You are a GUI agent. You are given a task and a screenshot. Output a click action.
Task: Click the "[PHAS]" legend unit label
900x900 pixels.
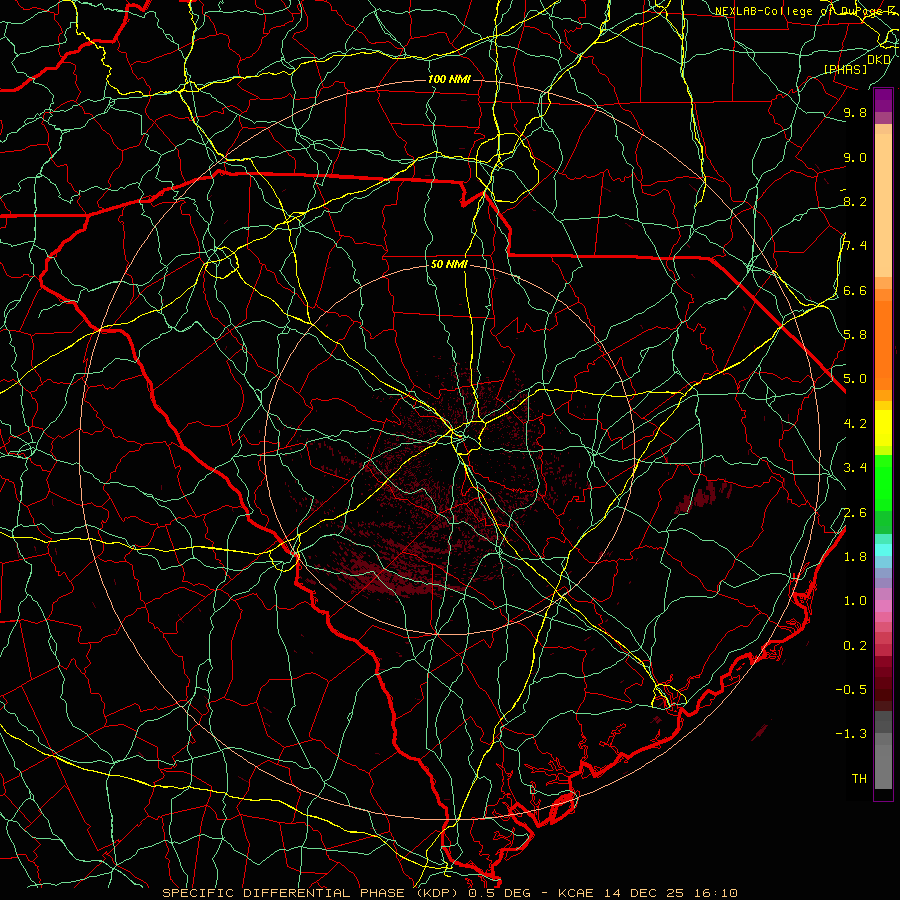[x=845, y=69]
